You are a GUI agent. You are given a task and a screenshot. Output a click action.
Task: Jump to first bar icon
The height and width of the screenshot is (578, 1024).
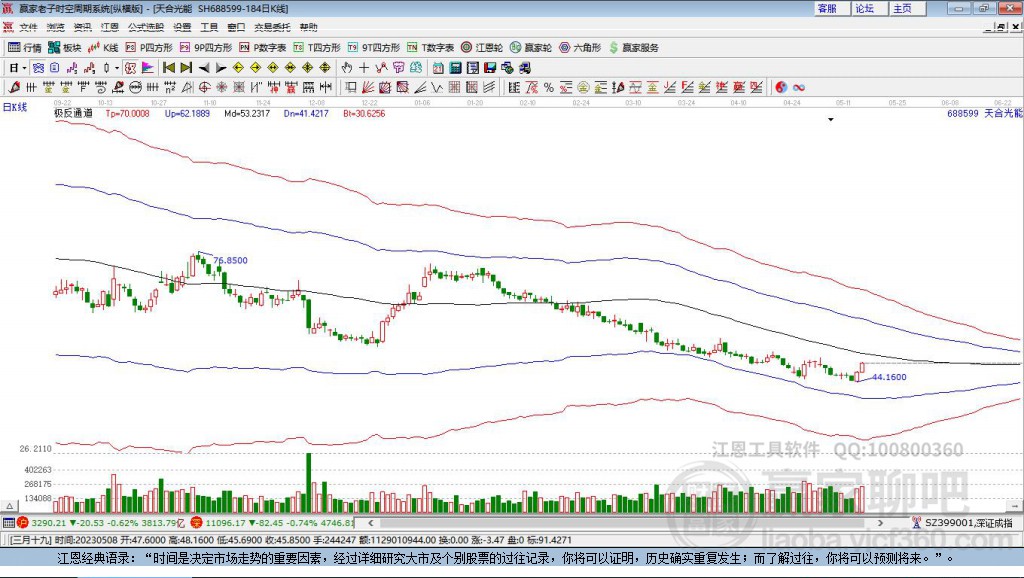click(168, 68)
